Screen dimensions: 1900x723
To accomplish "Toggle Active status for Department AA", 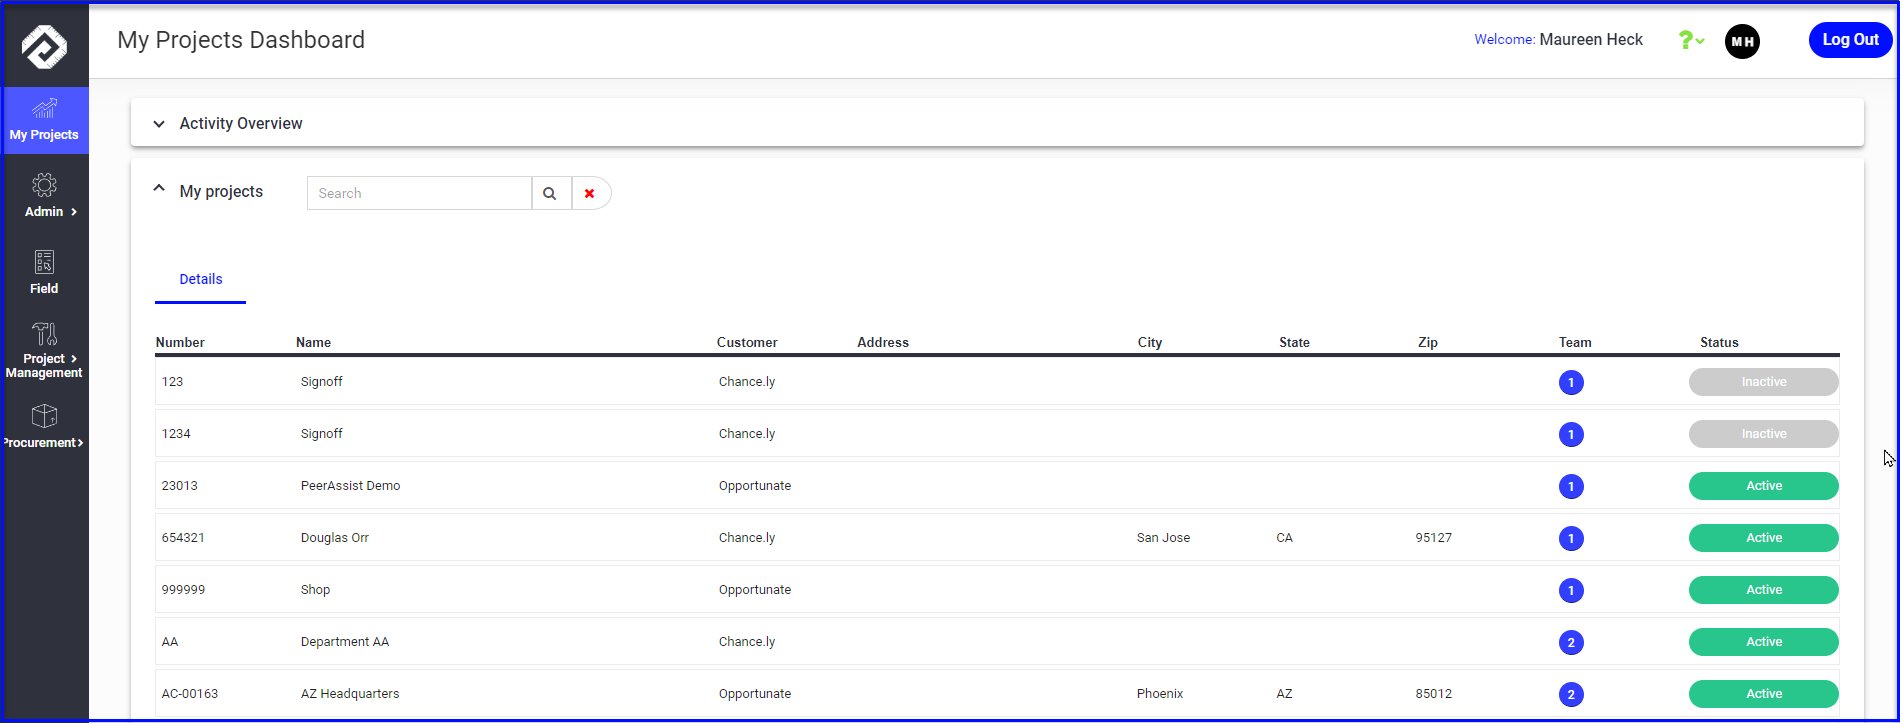I will tap(1764, 642).
